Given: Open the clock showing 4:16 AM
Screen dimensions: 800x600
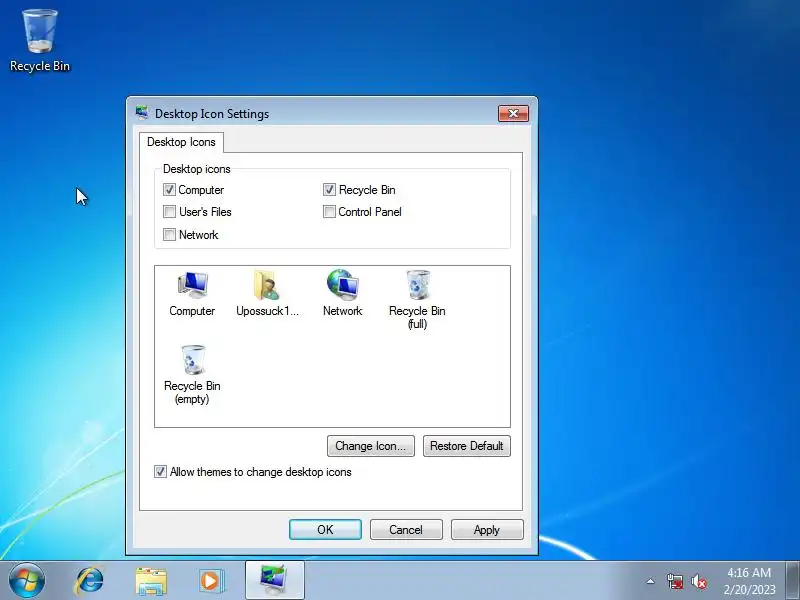Looking at the screenshot, I should [x=749, y=581].
